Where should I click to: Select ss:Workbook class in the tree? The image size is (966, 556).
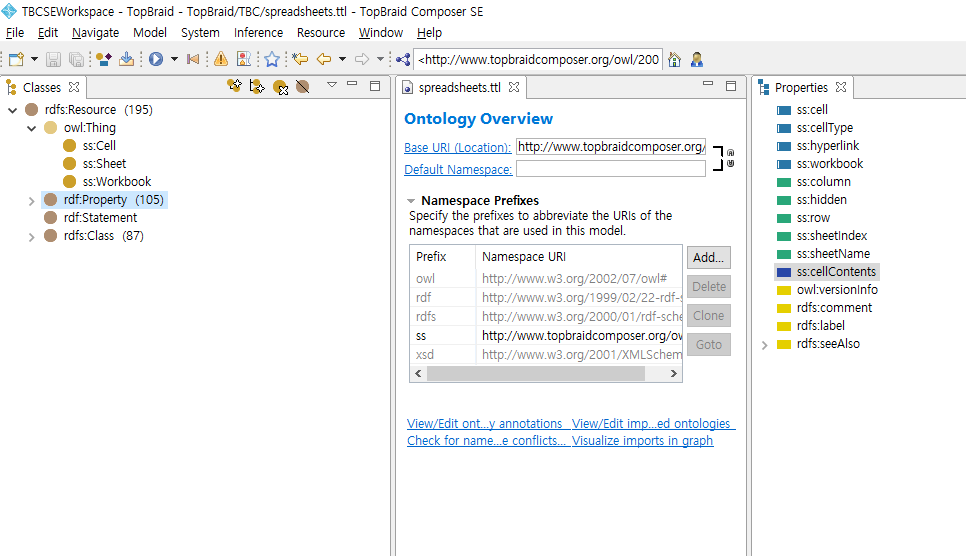click(x=117, y=182)
